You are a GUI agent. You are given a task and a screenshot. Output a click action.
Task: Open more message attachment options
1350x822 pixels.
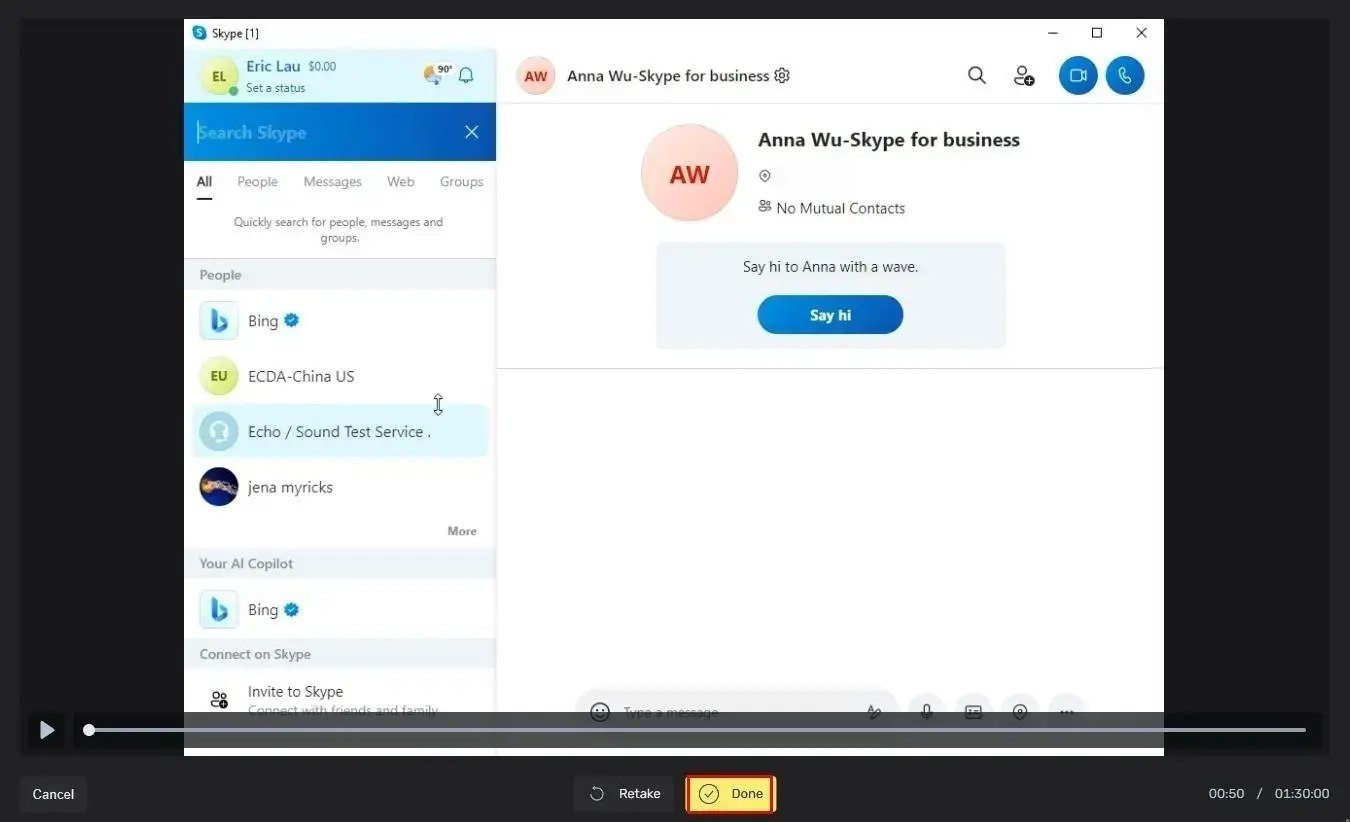(1066, 711)
